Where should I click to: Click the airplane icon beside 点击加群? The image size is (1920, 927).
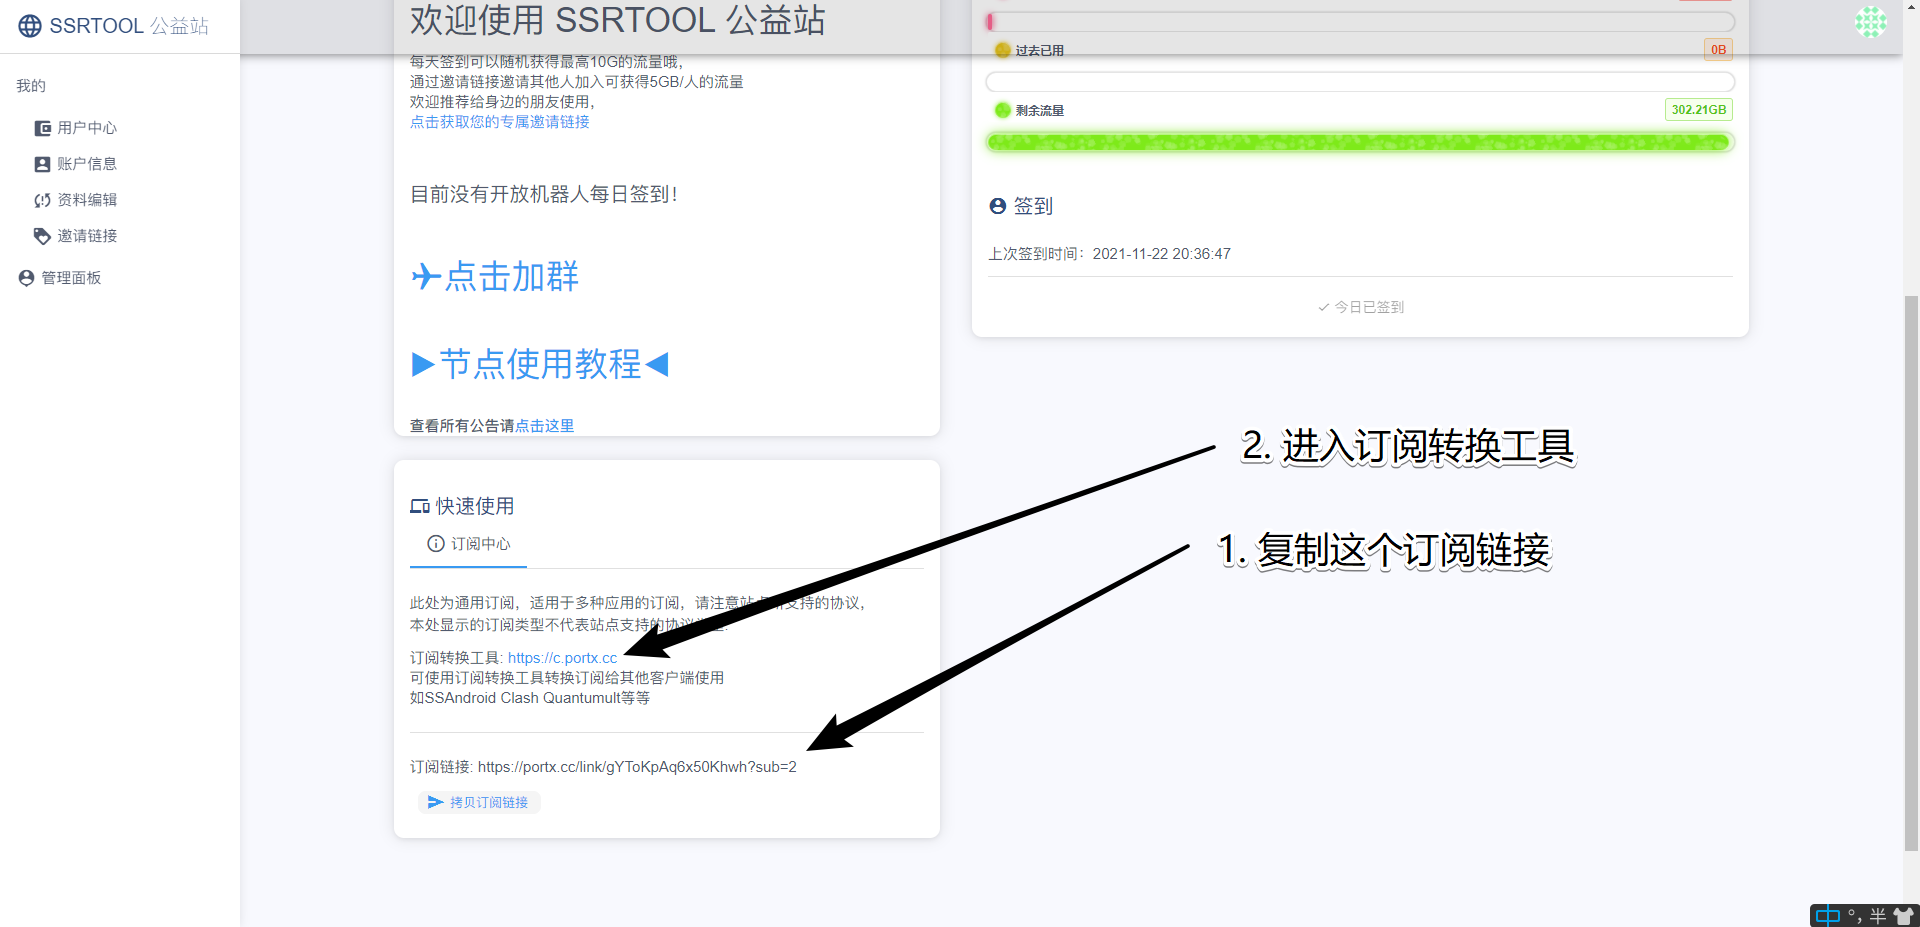point(426,276)
